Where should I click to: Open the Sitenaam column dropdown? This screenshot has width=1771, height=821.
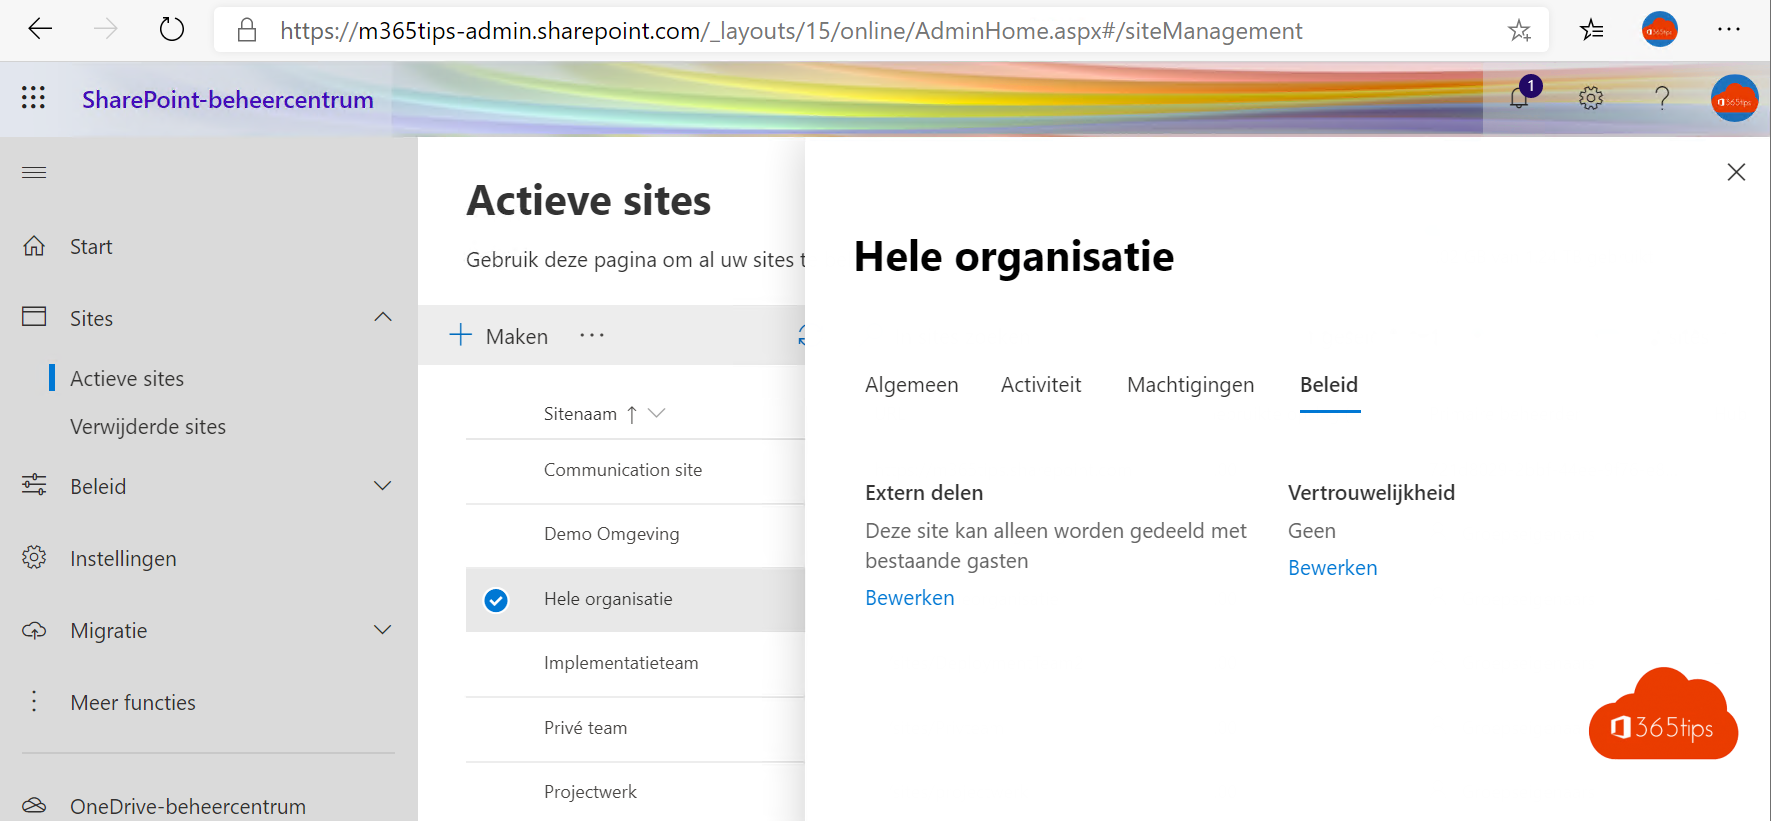coord(657,413)
